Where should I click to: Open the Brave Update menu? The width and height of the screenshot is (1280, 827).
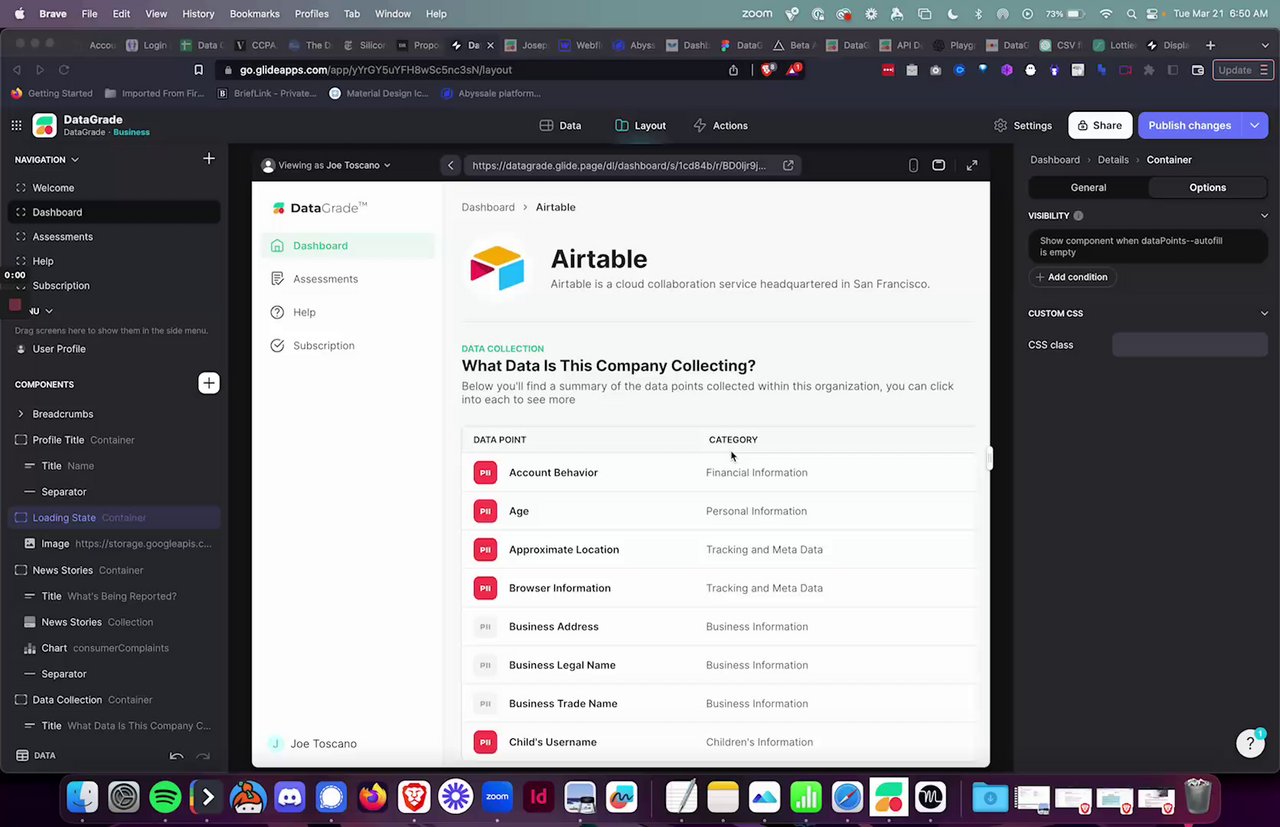(x=1241, y=70)
